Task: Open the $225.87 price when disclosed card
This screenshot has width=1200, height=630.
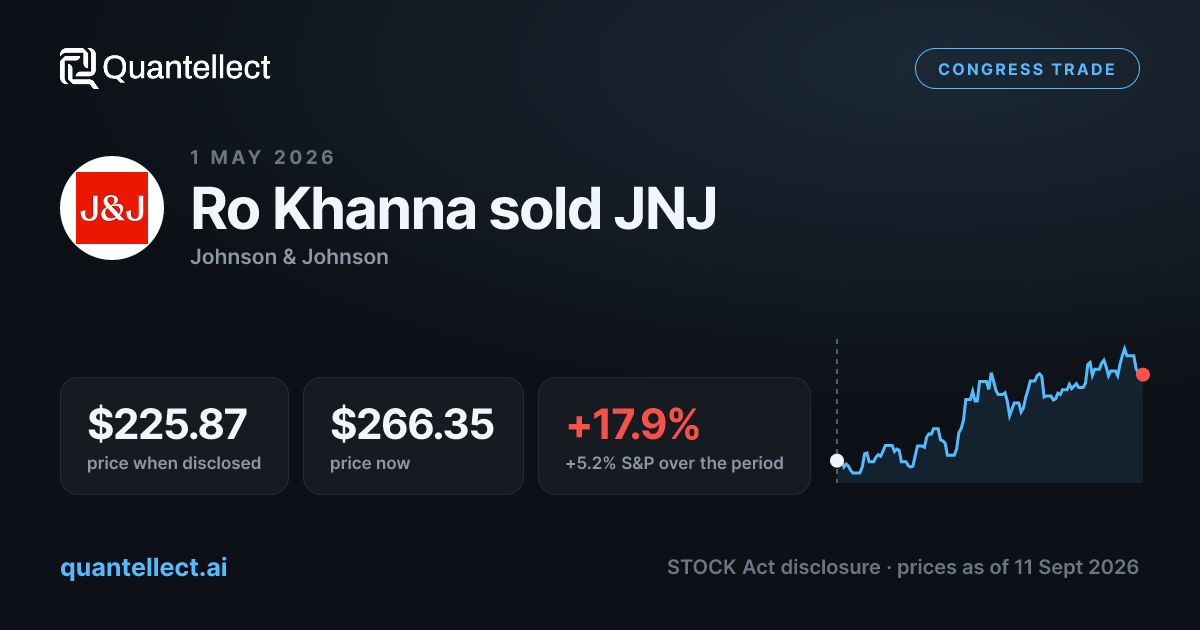Action: (x=174, y=436)
